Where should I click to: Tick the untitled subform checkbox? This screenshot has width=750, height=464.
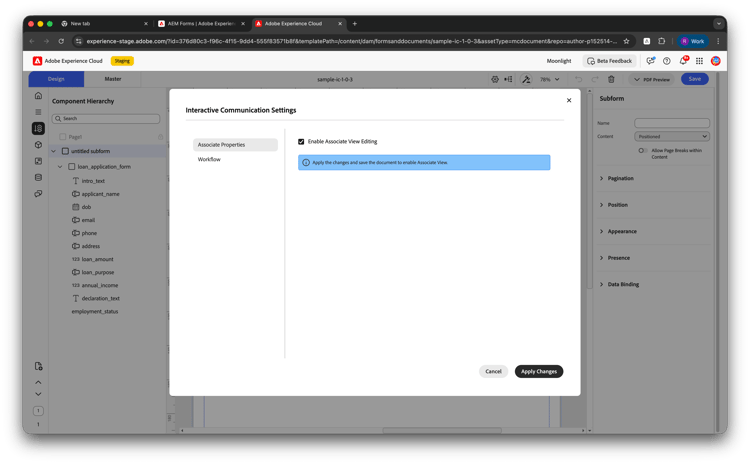tap(66, 151)
